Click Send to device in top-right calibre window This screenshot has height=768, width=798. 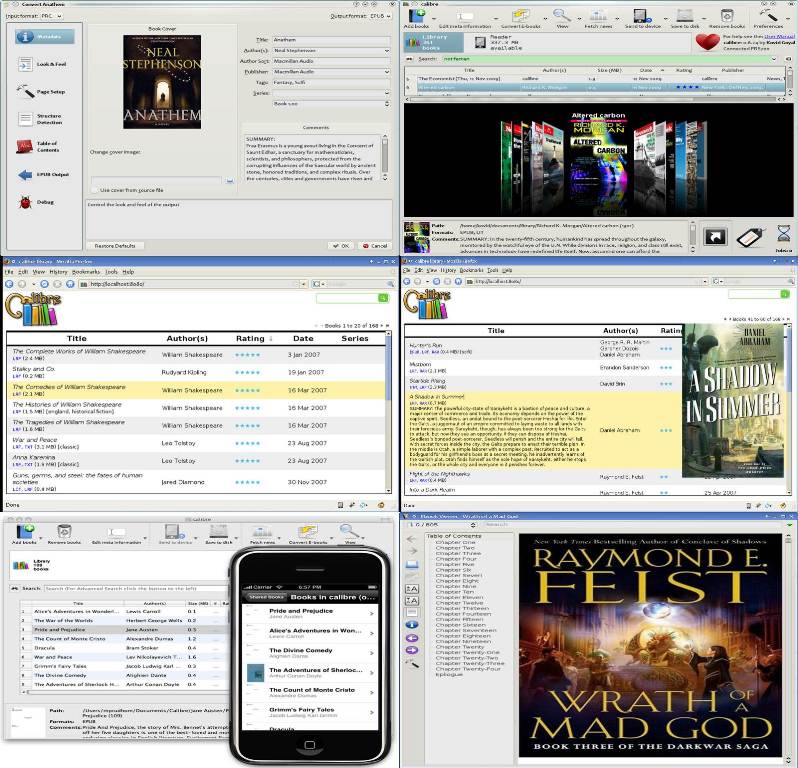point(642,18)
